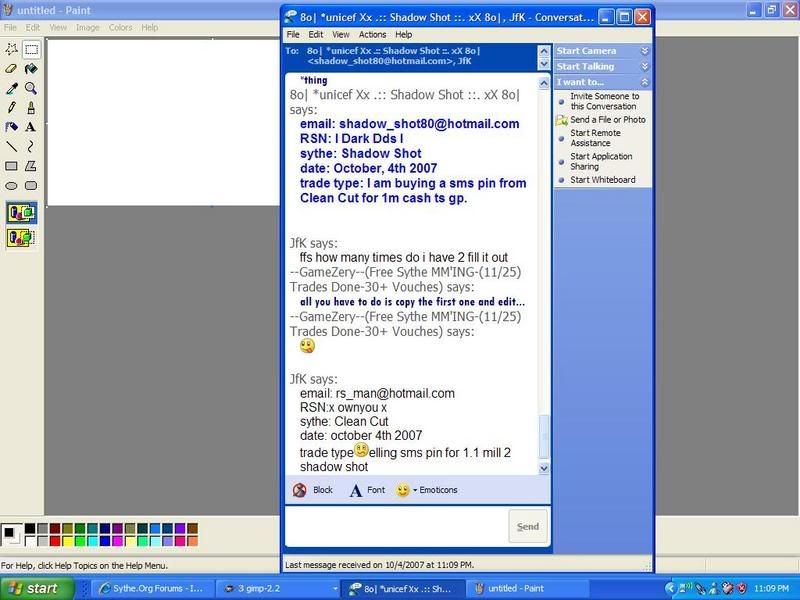Select the Rectangle shape tool
Viewport: 800px width, 600px height.
click(x=11, y=166)
